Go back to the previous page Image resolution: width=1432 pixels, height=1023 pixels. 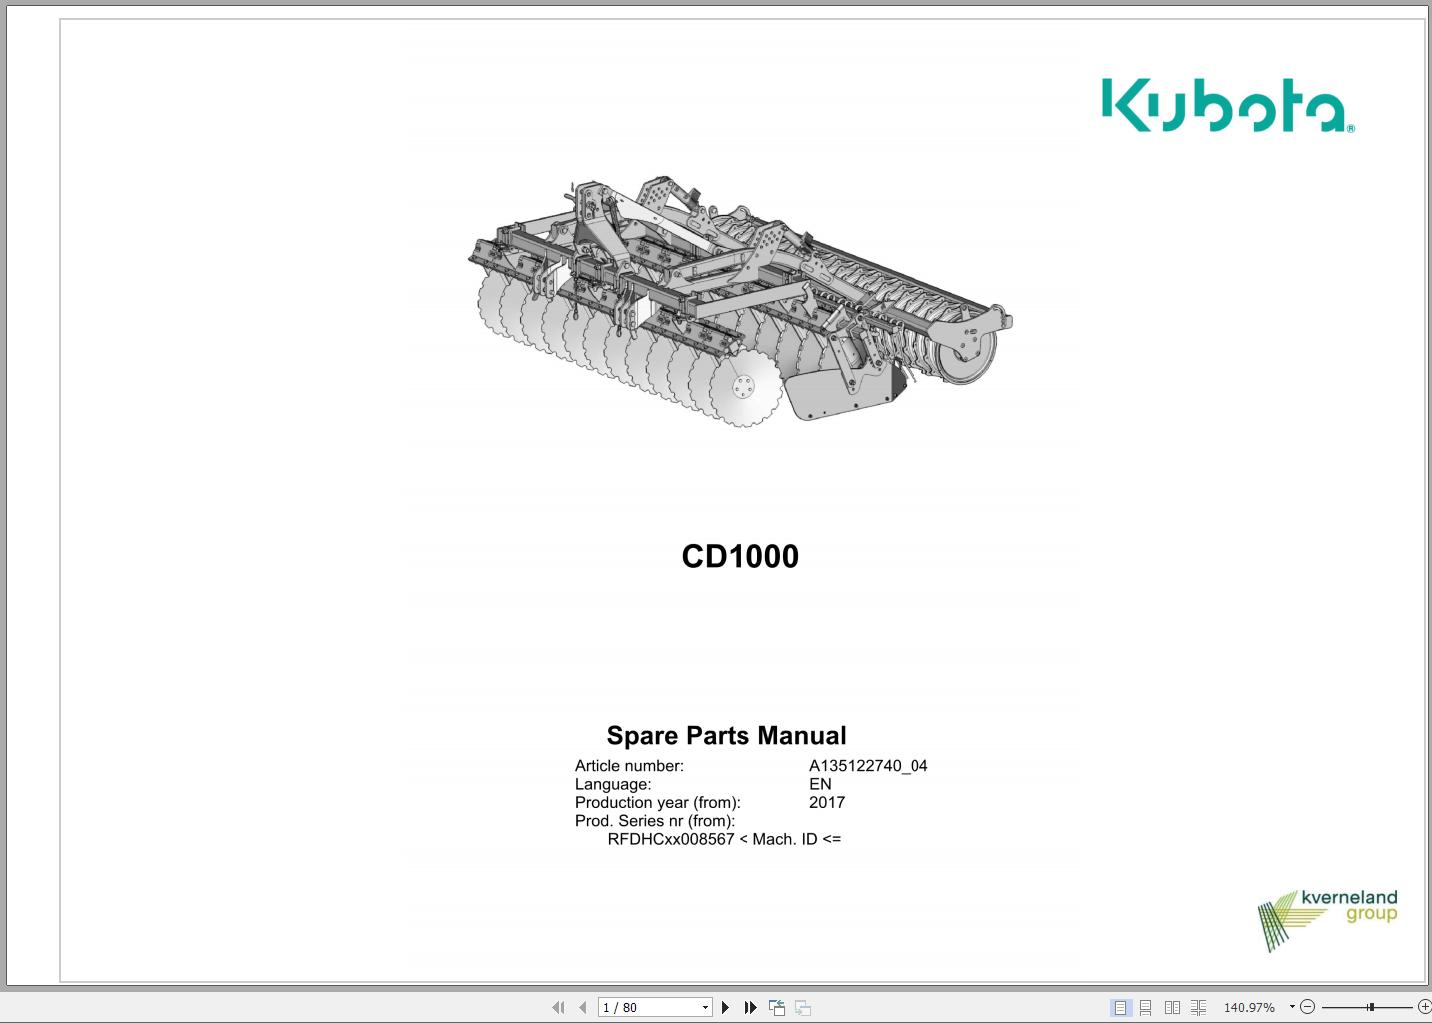click(583, 1007)
